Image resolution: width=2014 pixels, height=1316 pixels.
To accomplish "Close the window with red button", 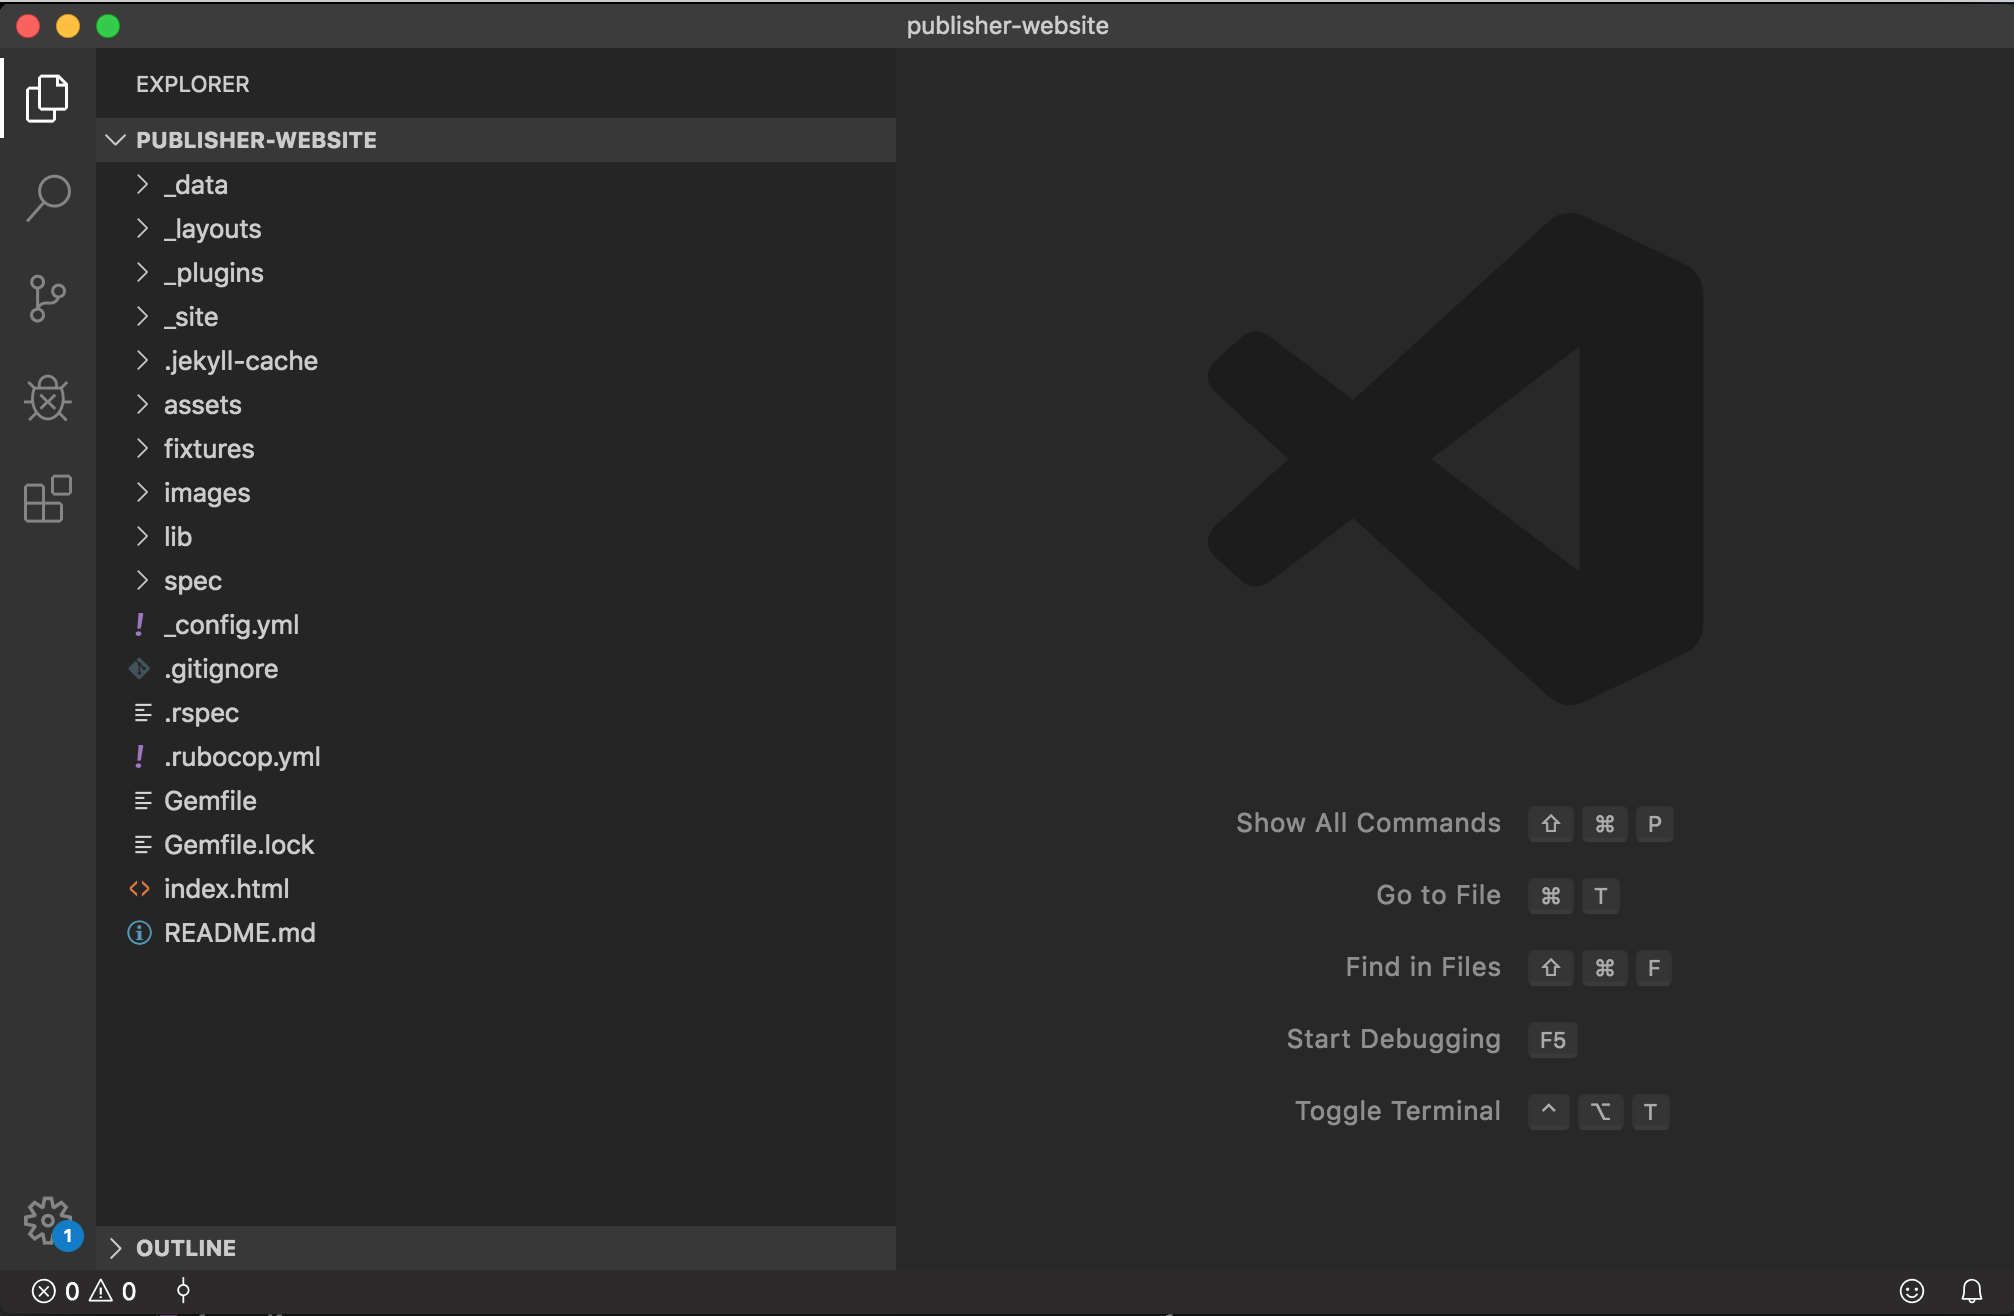I will pyautogui.click(x=28, y=26).
